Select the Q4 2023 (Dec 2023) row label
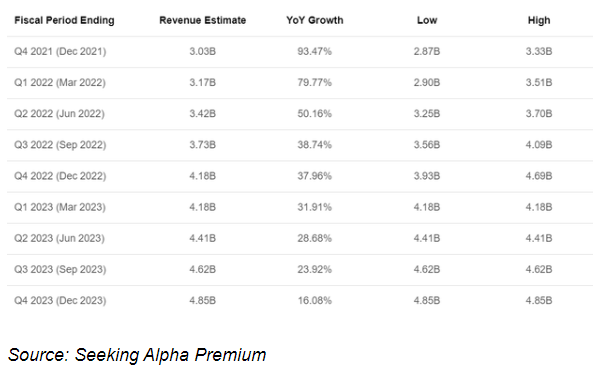The width and height of the screenshot is (593, 371). coord(60,301)
